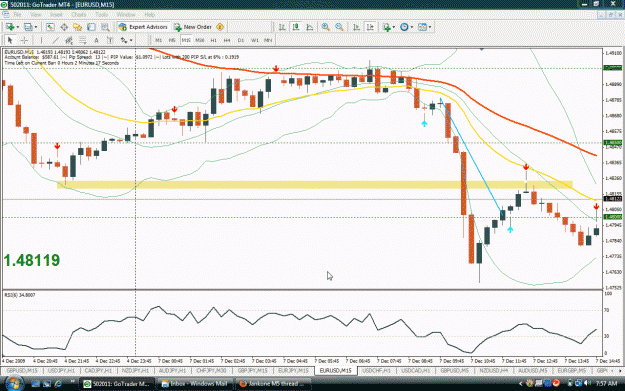Expand the Indicators dropdown arrow
Viewport: 625px width, 391px height.
coord(393,27)
